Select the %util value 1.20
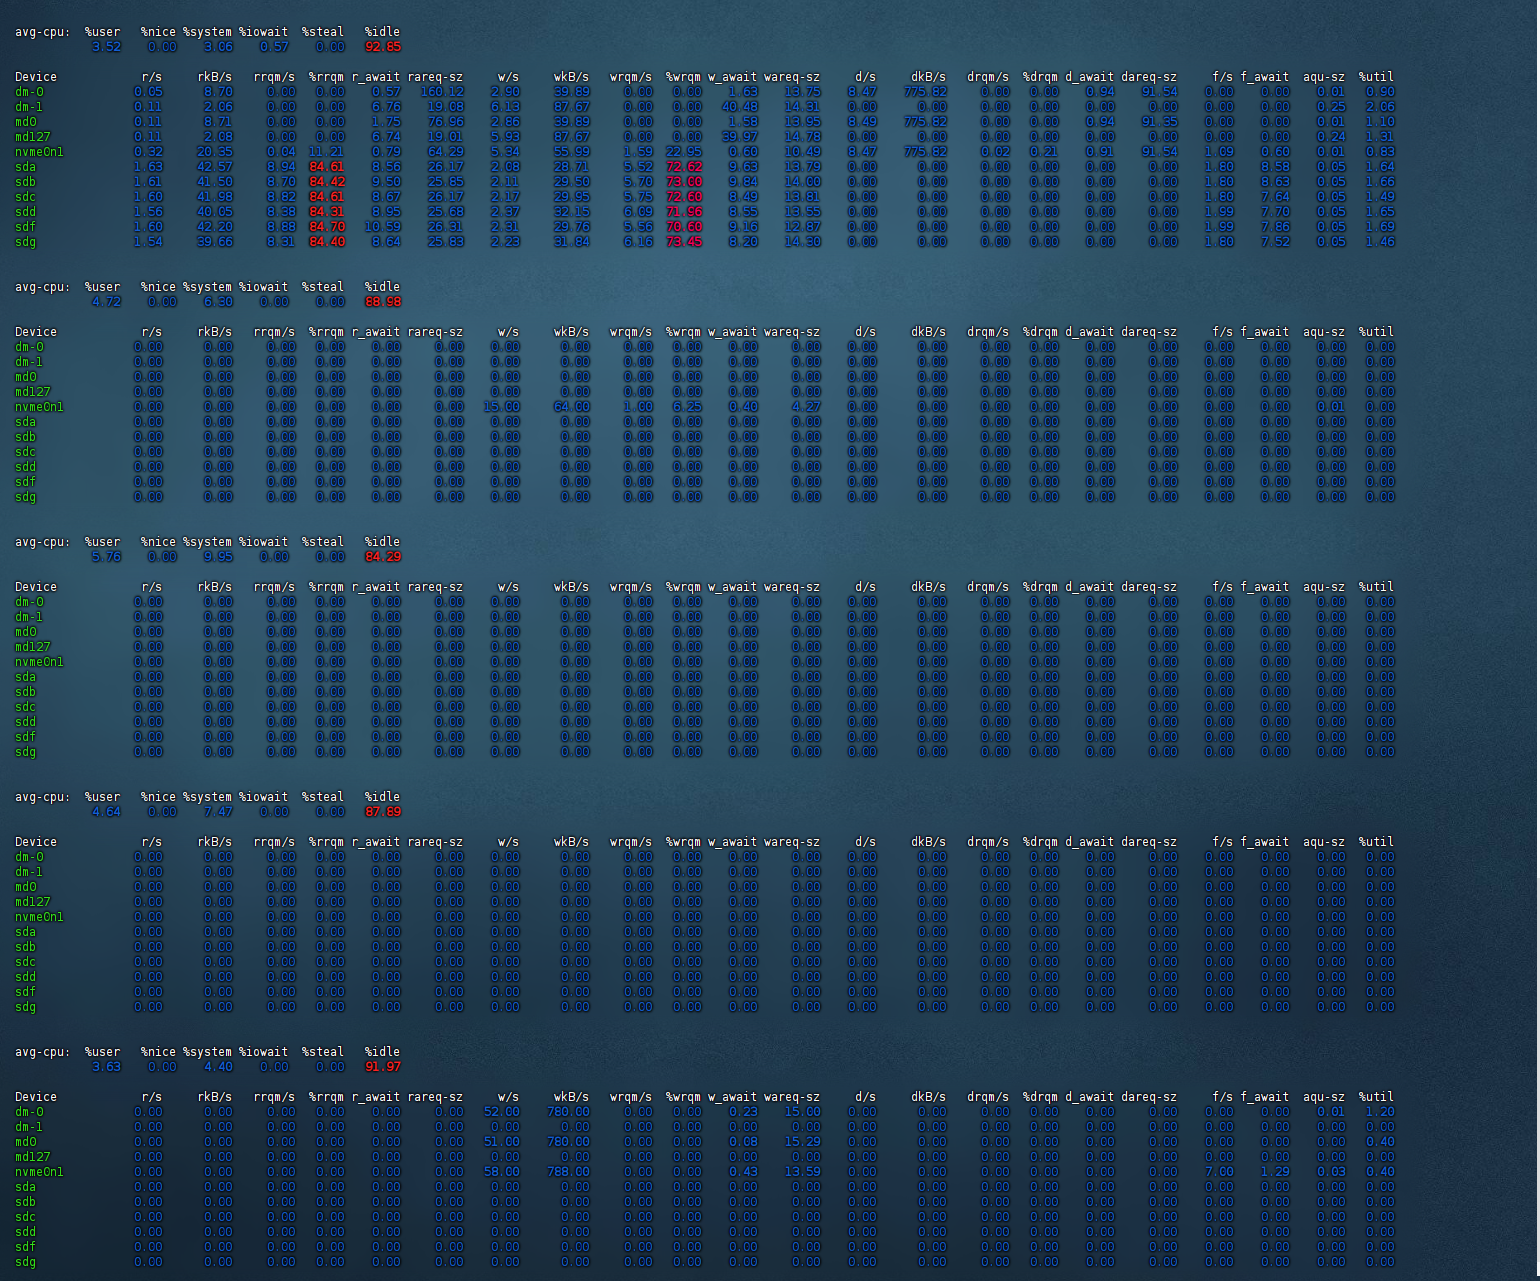Viewport: 1540px width, 1281px height. coord(1380,1112)
